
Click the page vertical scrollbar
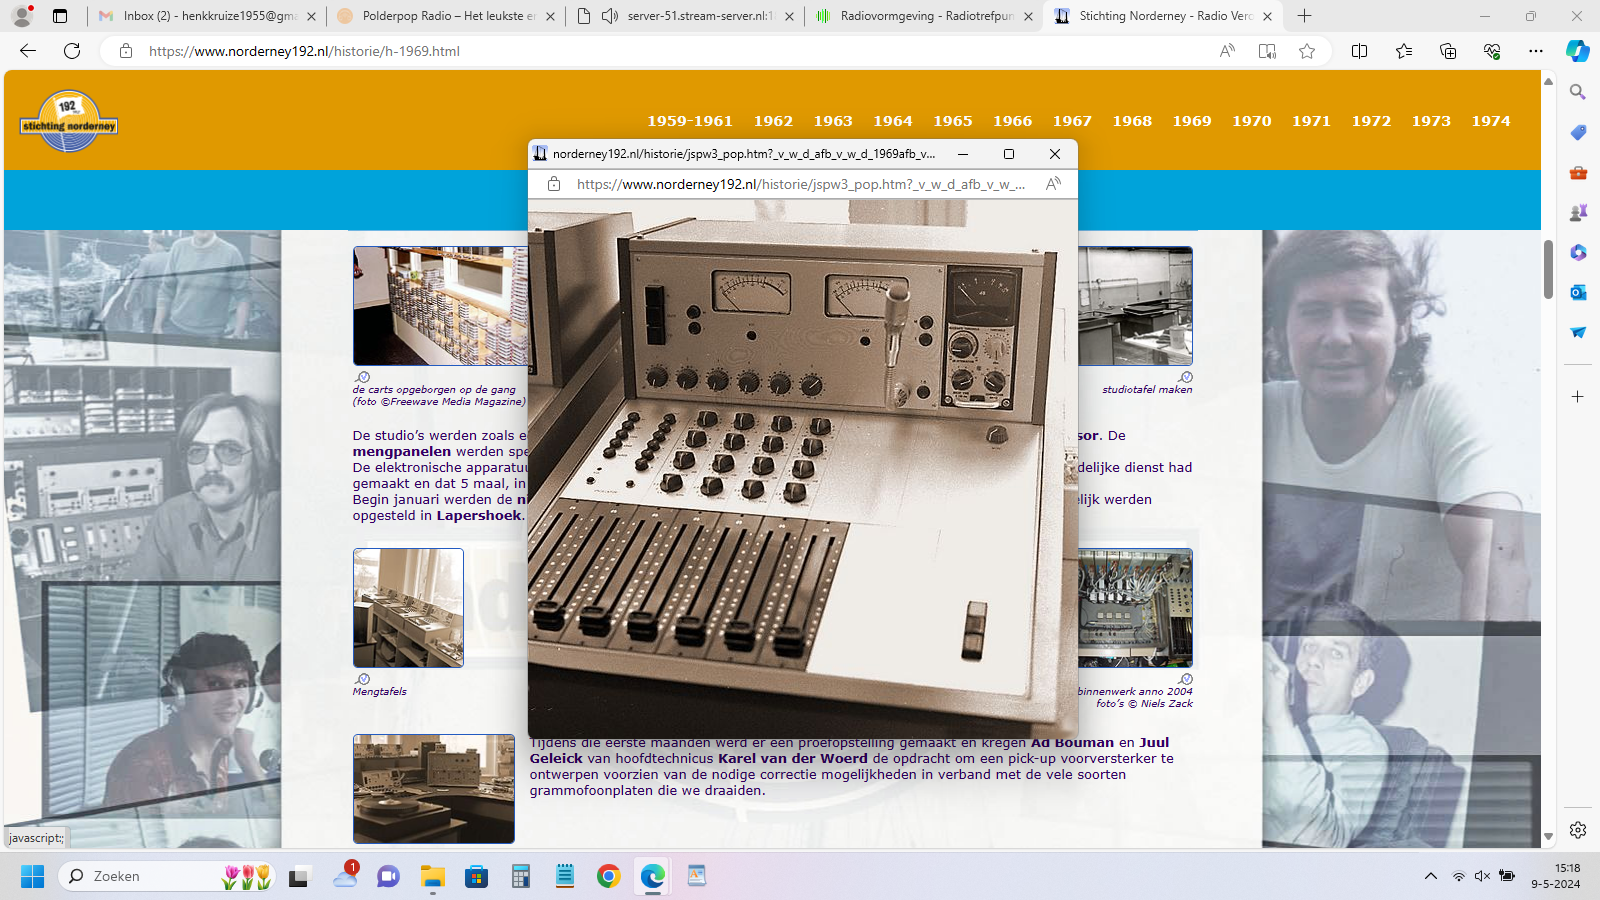(x=1548, y=270)
